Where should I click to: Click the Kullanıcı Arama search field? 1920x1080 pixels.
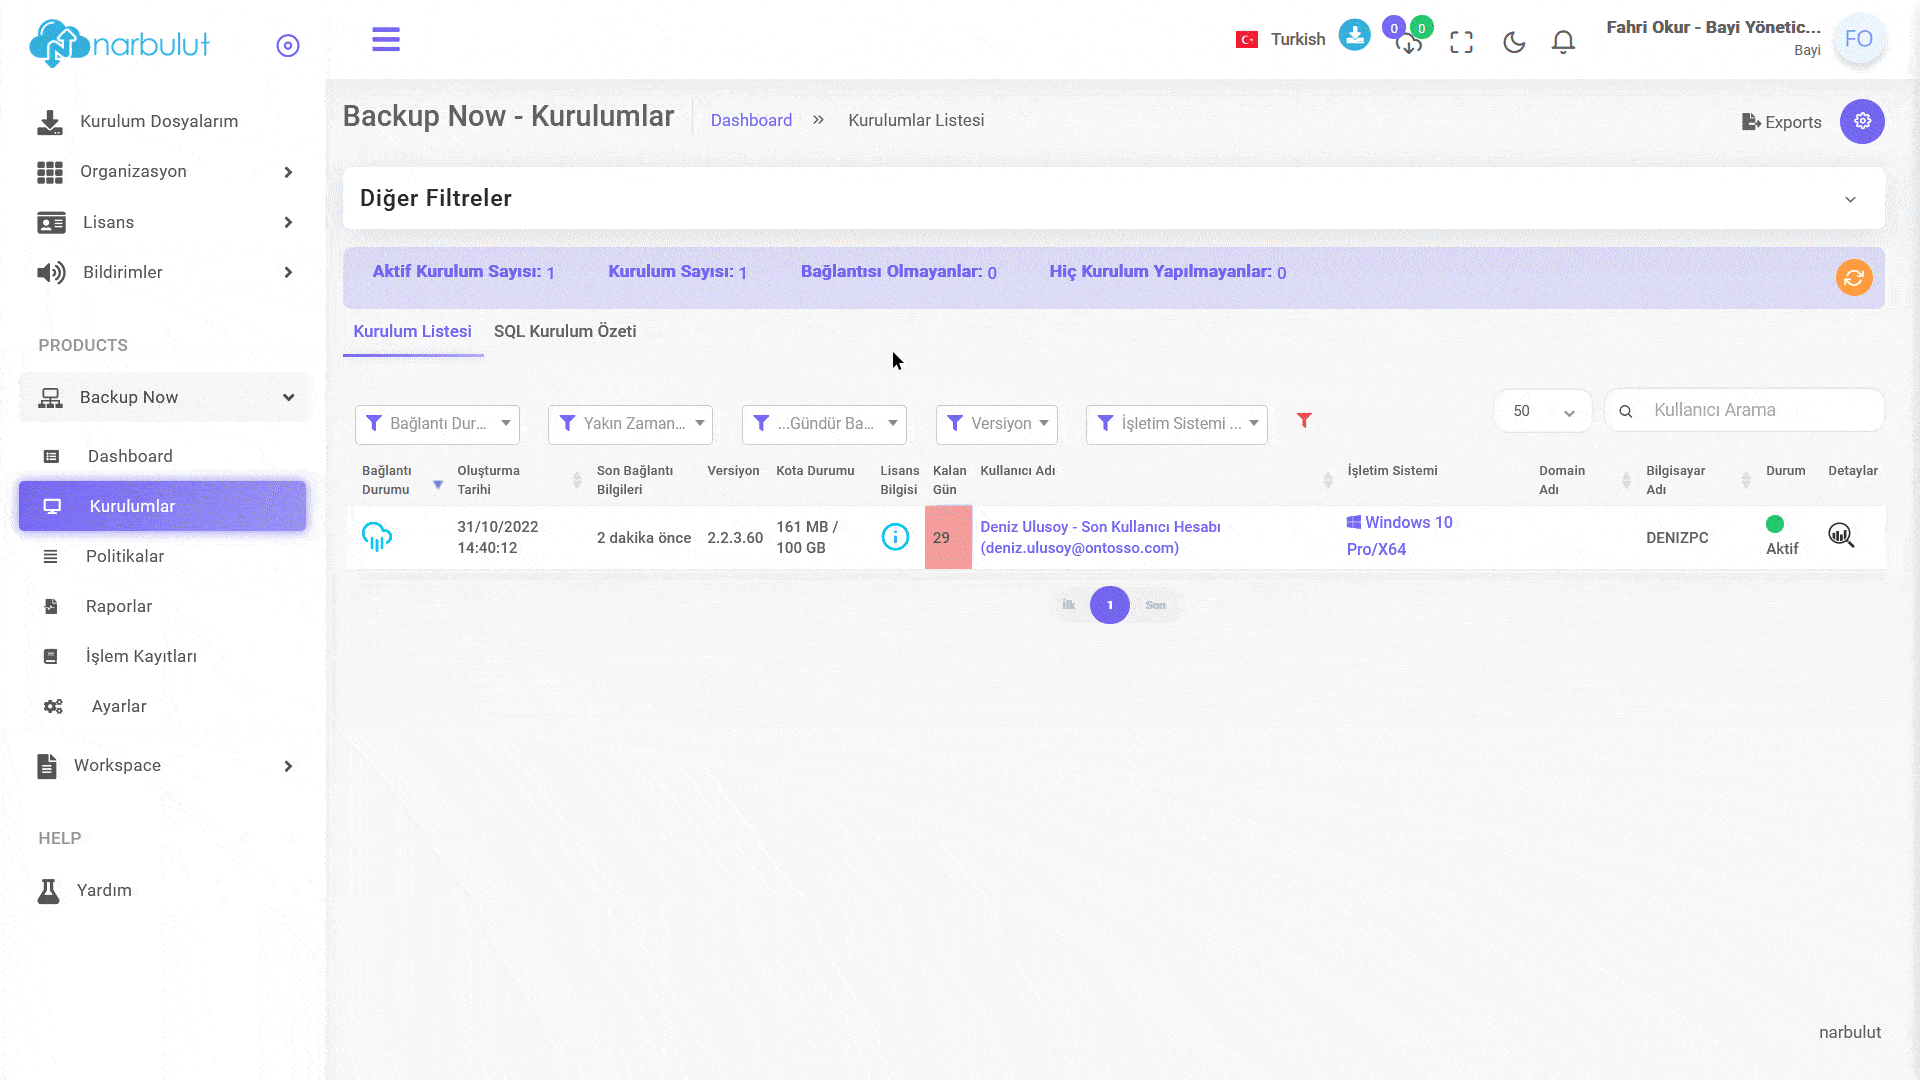[1744, 410]
